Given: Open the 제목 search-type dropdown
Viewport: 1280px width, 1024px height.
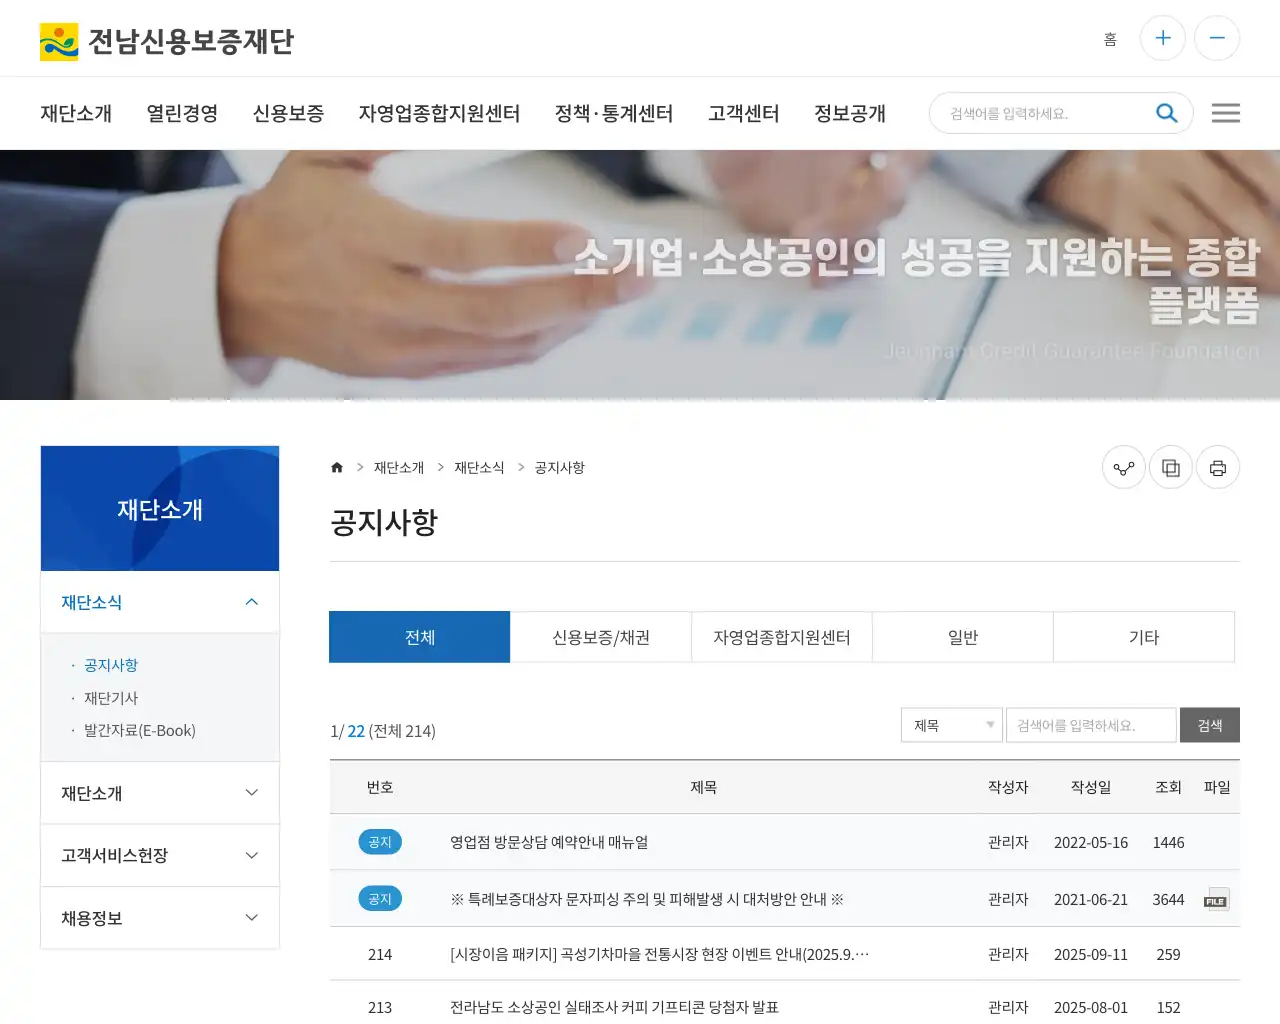Looking at the screenshot, I should pos(952,725).
